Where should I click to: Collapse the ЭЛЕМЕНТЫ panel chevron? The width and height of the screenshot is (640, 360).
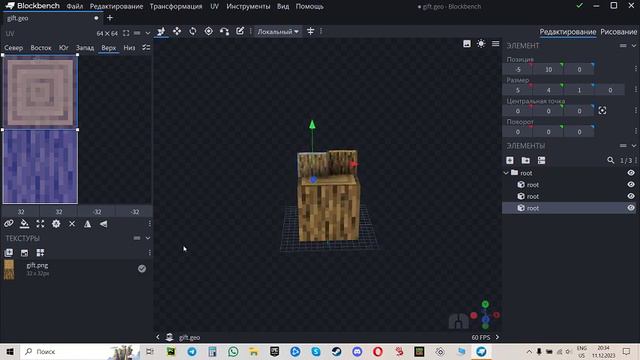click(x=634, y=146)
